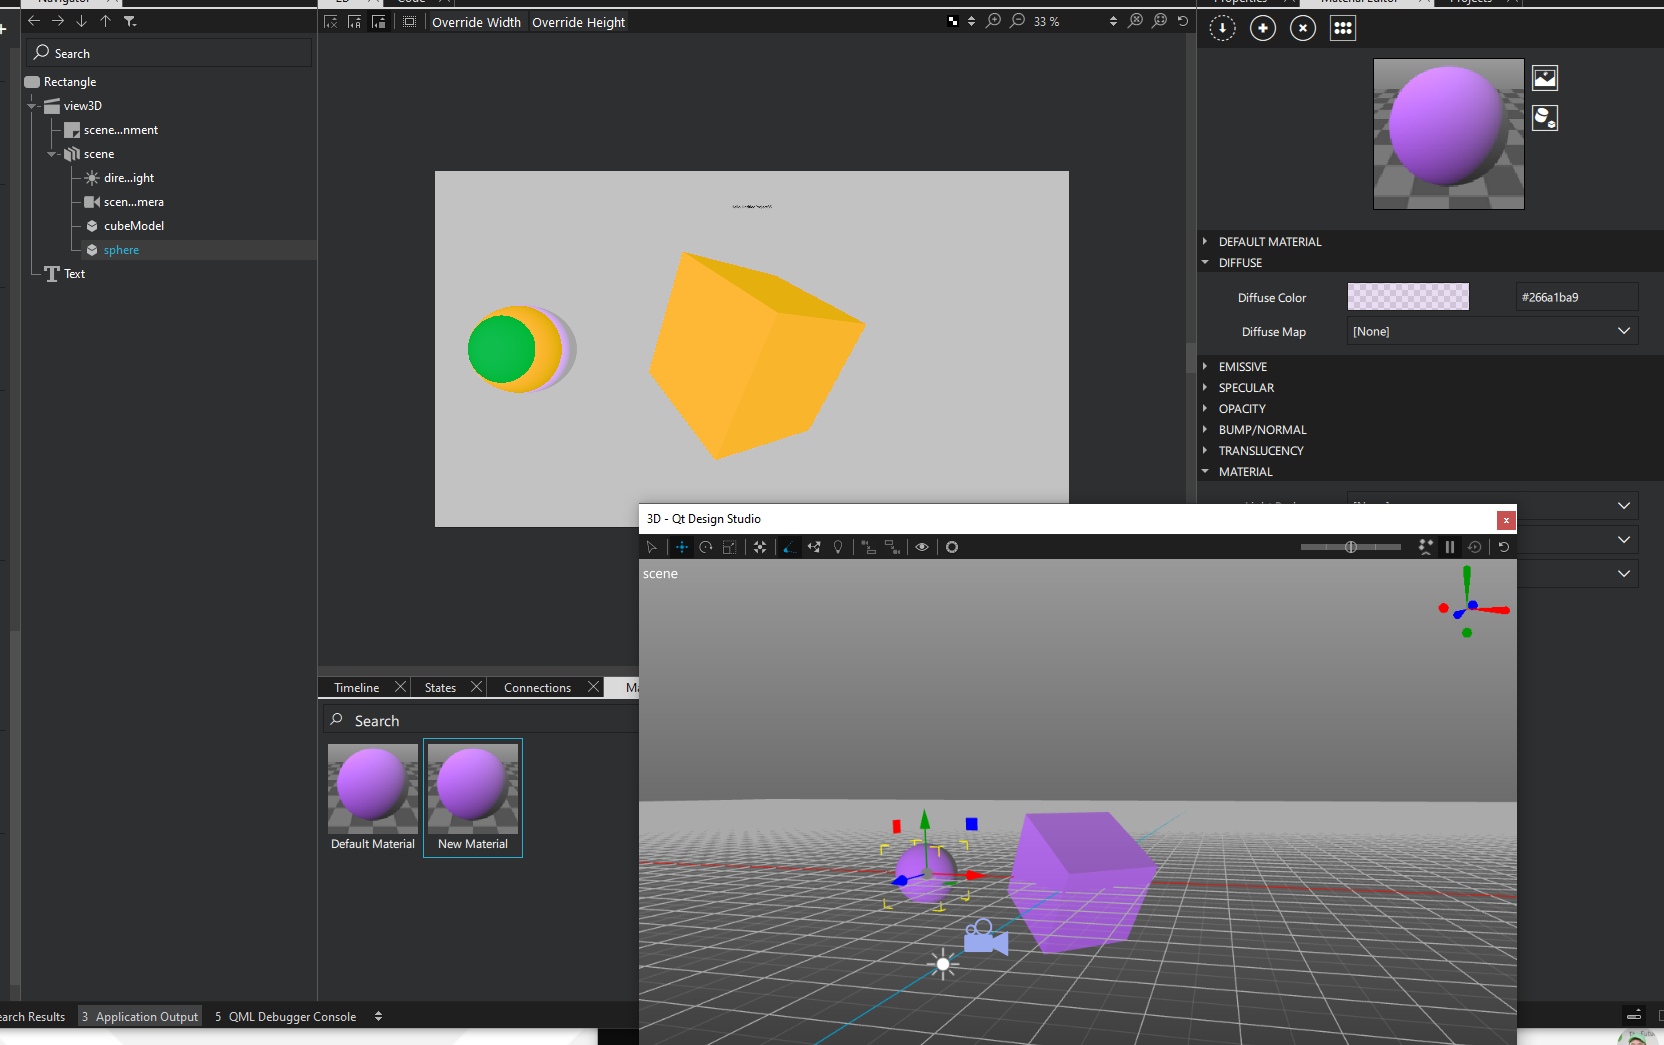
Task: Select the Move tool in 3D editor
Action: tap(682, 547)
